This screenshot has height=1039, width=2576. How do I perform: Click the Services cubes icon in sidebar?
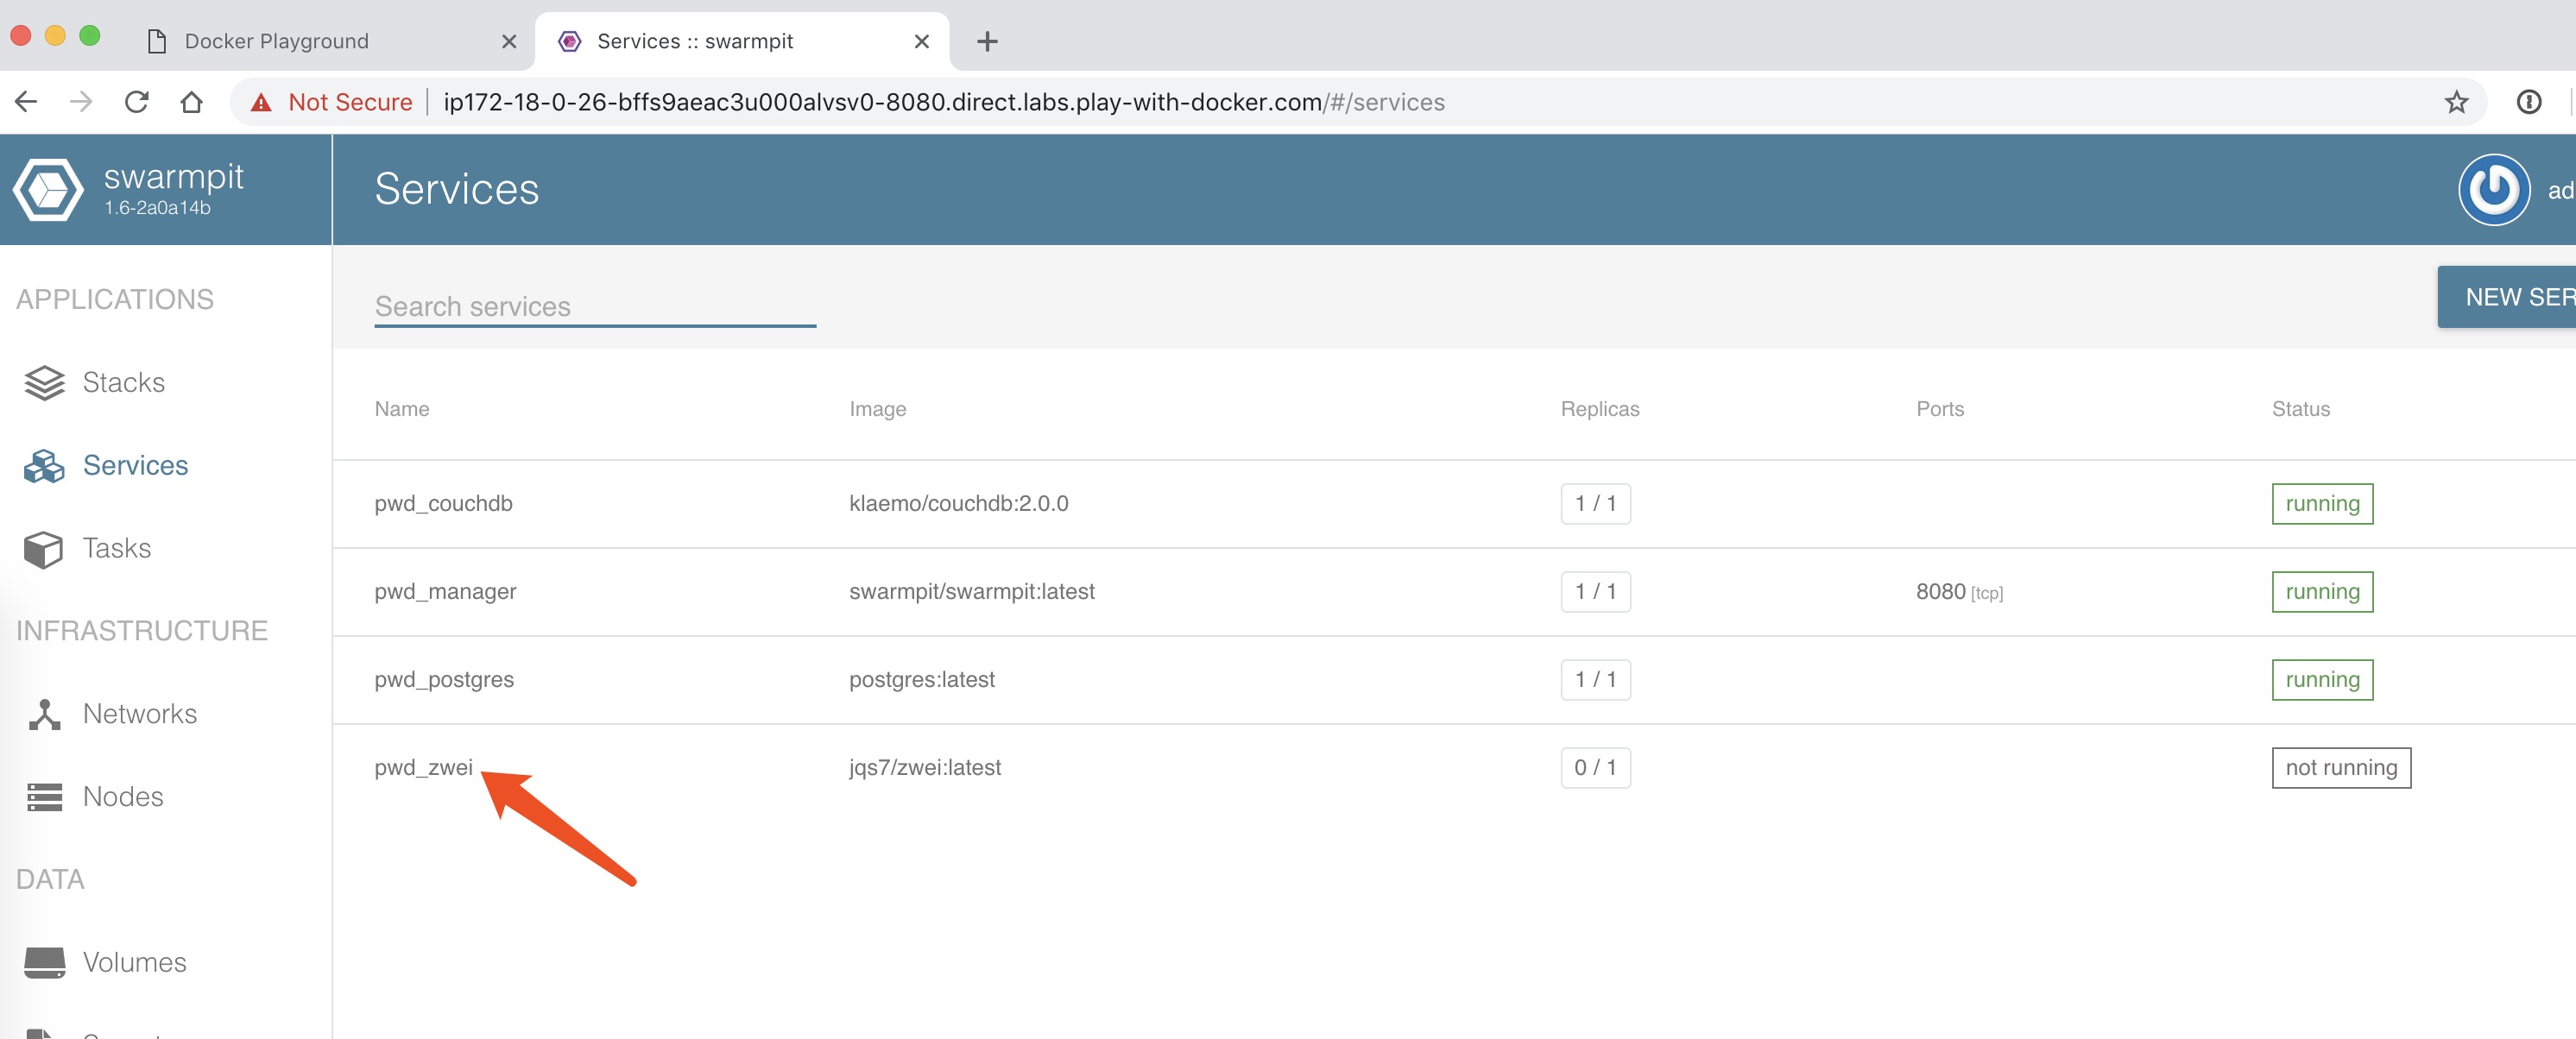point(44,465)
